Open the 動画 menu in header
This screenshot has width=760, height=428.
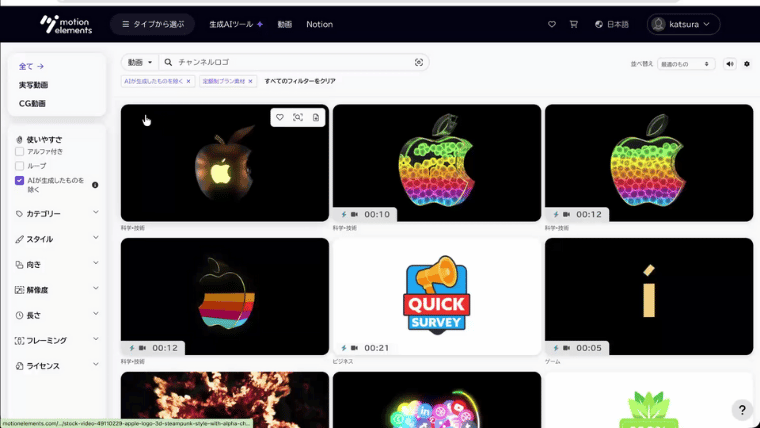(x=285, y=24)
